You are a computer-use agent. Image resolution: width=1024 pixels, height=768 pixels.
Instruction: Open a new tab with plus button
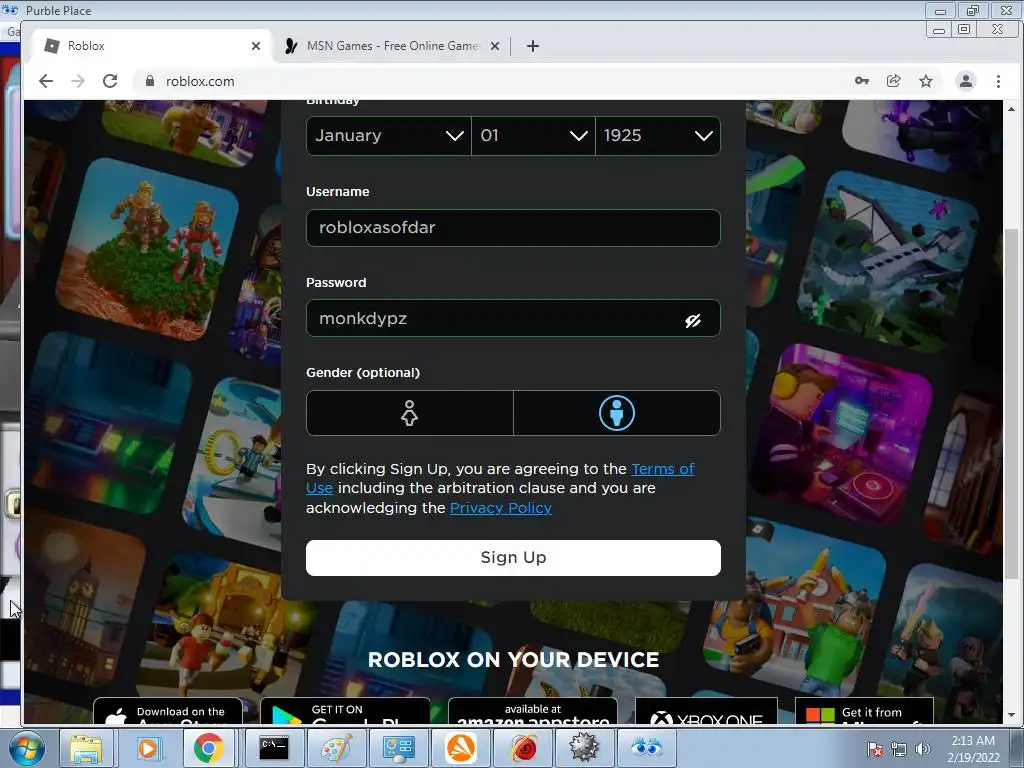(533, 46)
